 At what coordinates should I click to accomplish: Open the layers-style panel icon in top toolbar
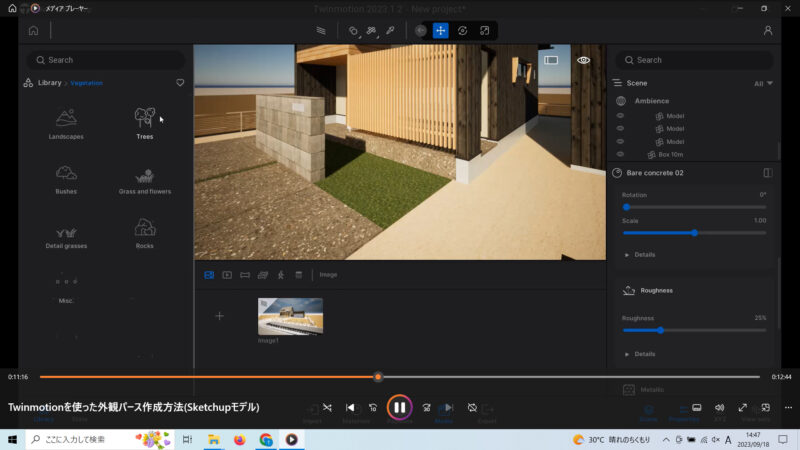(x=321, y=31)
